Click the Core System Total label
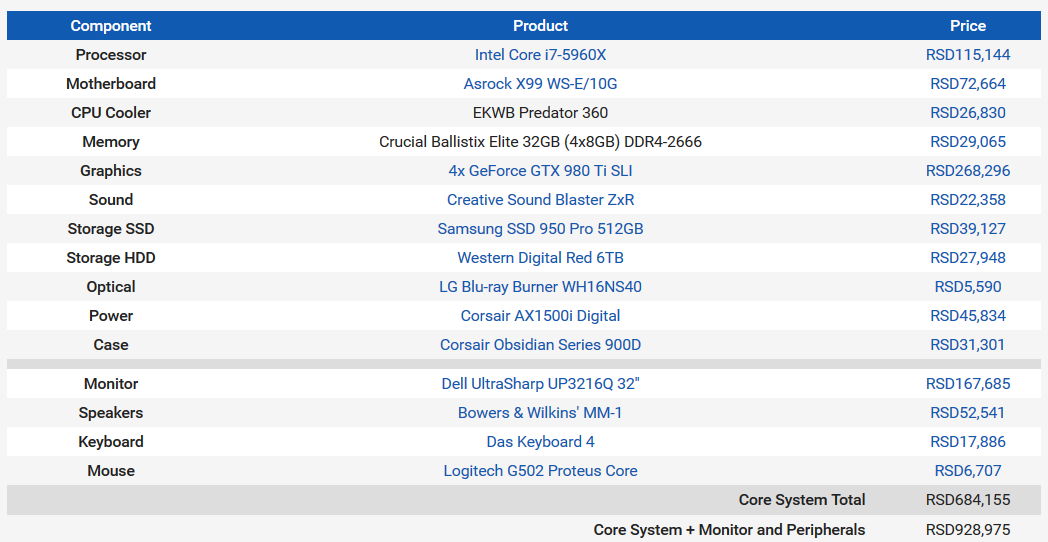Screen dimensions: 1048x542 (x=802, y=500)
